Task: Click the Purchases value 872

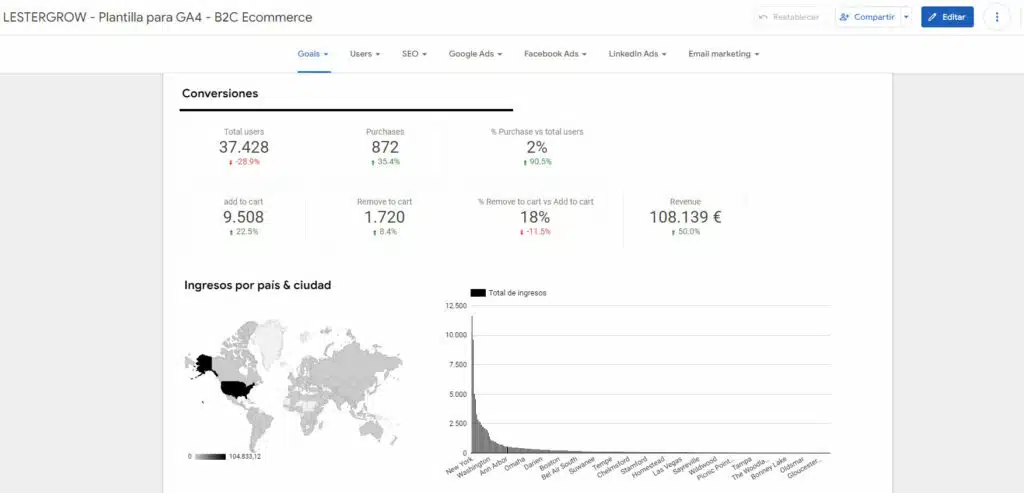Action: 385,148
